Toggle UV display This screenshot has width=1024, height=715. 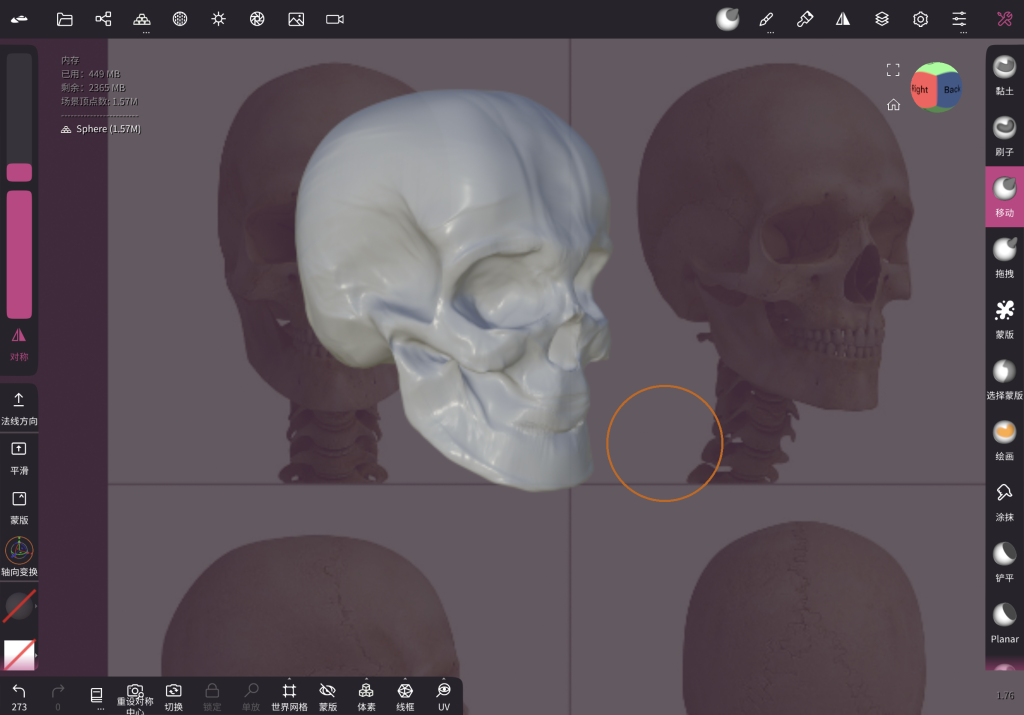tap(444, 697)
